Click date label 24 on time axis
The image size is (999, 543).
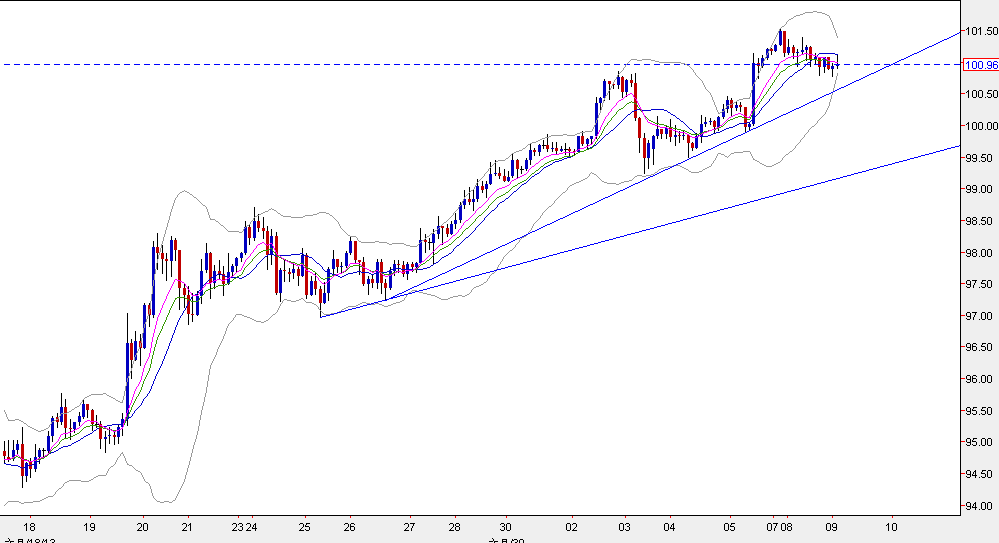pyautogui.click(x=251, y=527)
